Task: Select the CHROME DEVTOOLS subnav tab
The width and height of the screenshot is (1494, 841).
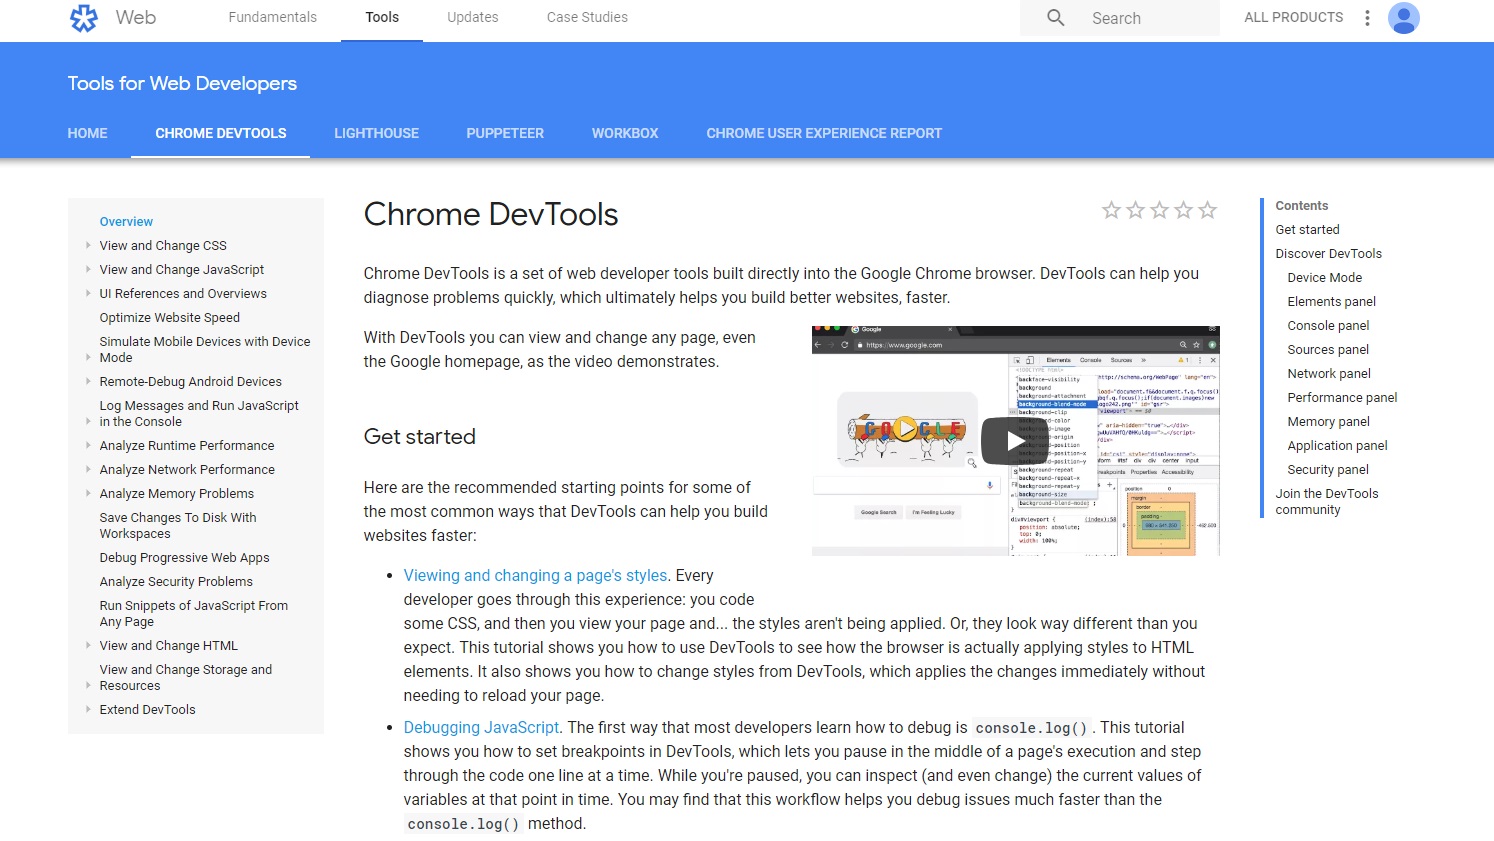Action: pyautogui.click(x=221, y=133)
